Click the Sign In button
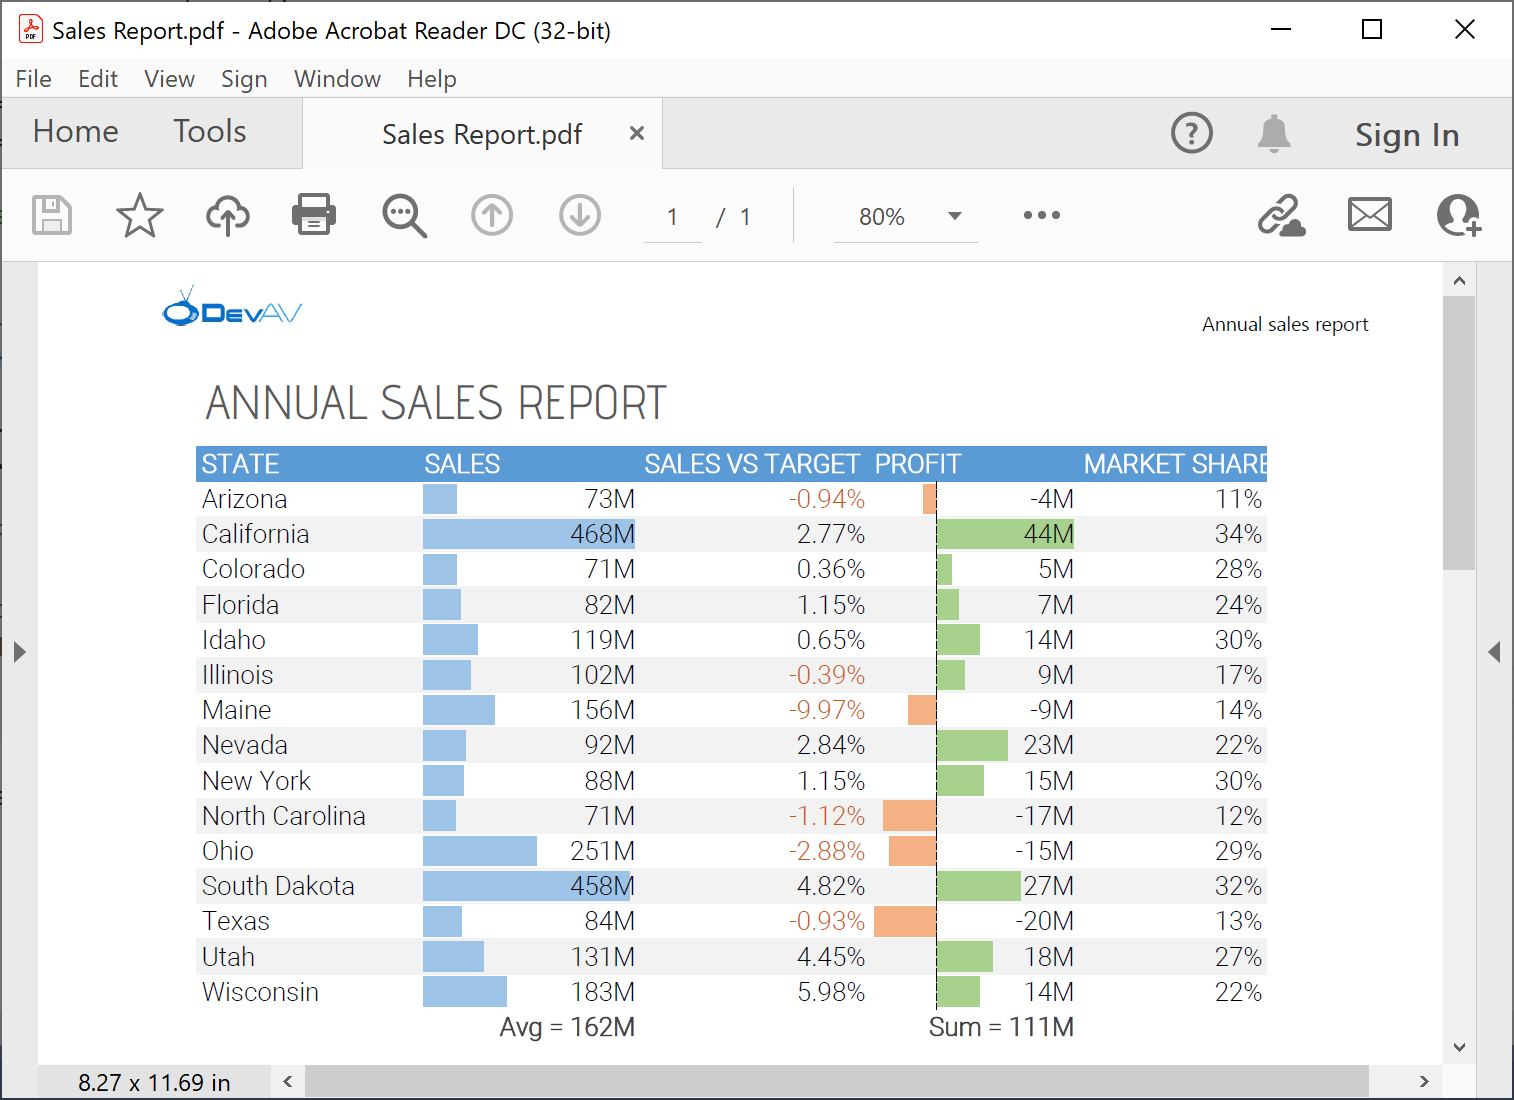1514x1100 pixels. pos(1406,135)
